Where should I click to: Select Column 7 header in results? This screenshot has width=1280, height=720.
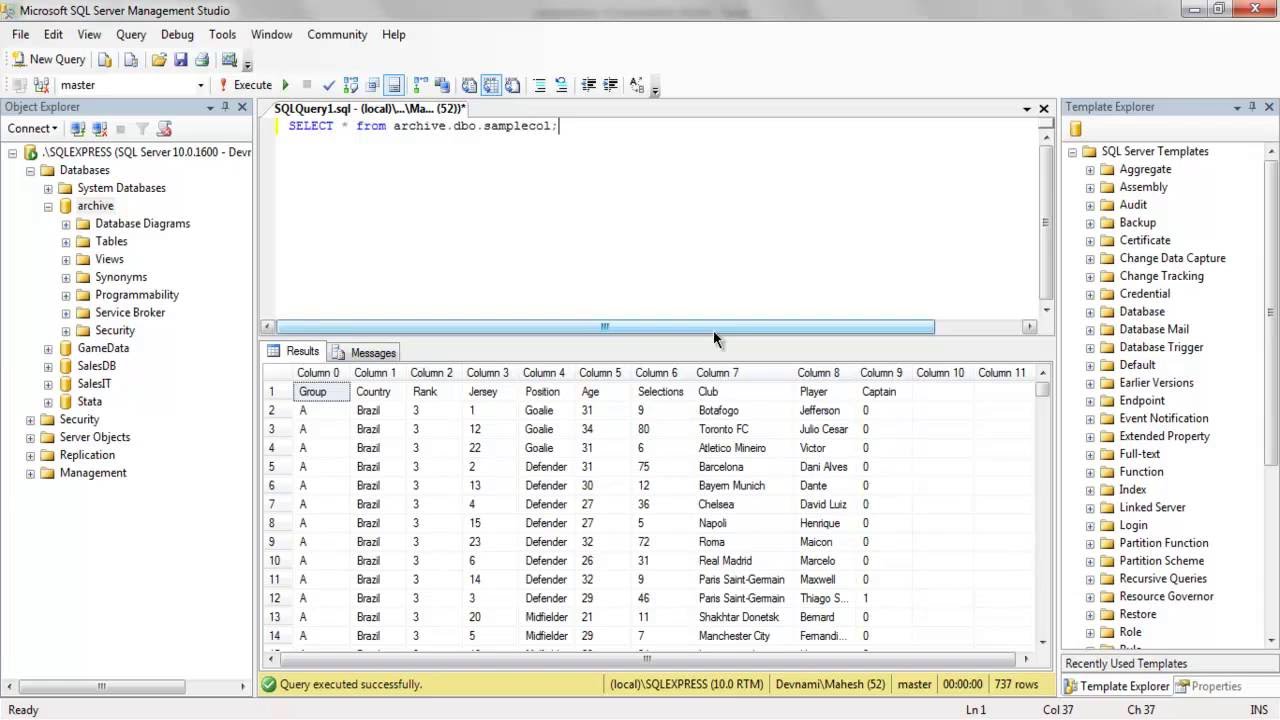click(717, 373)
